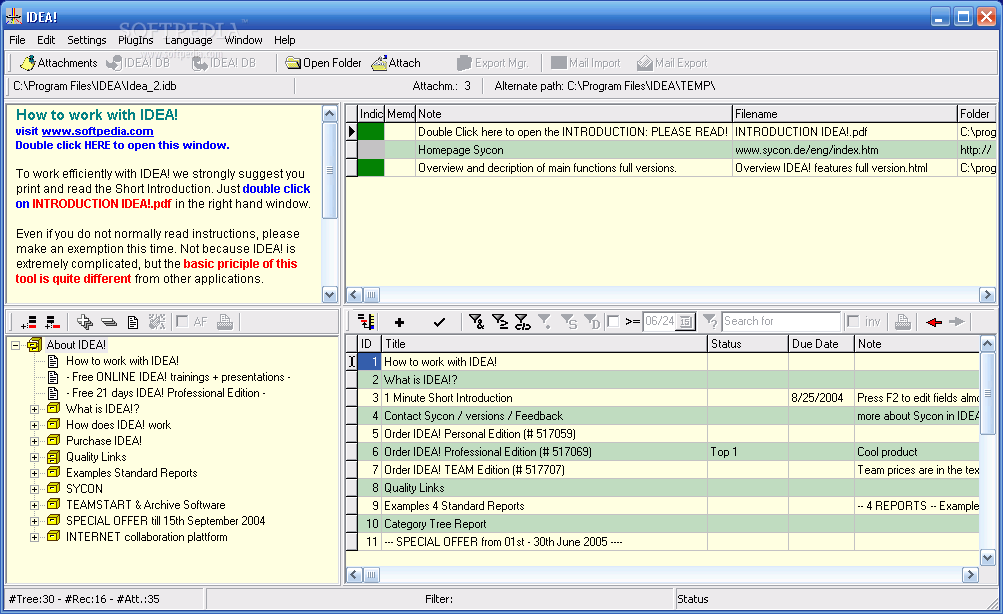This screenshot has height=614, width=1003.
Task: Add child tree node with second tree toolbar icon
Action: point(52,322)
